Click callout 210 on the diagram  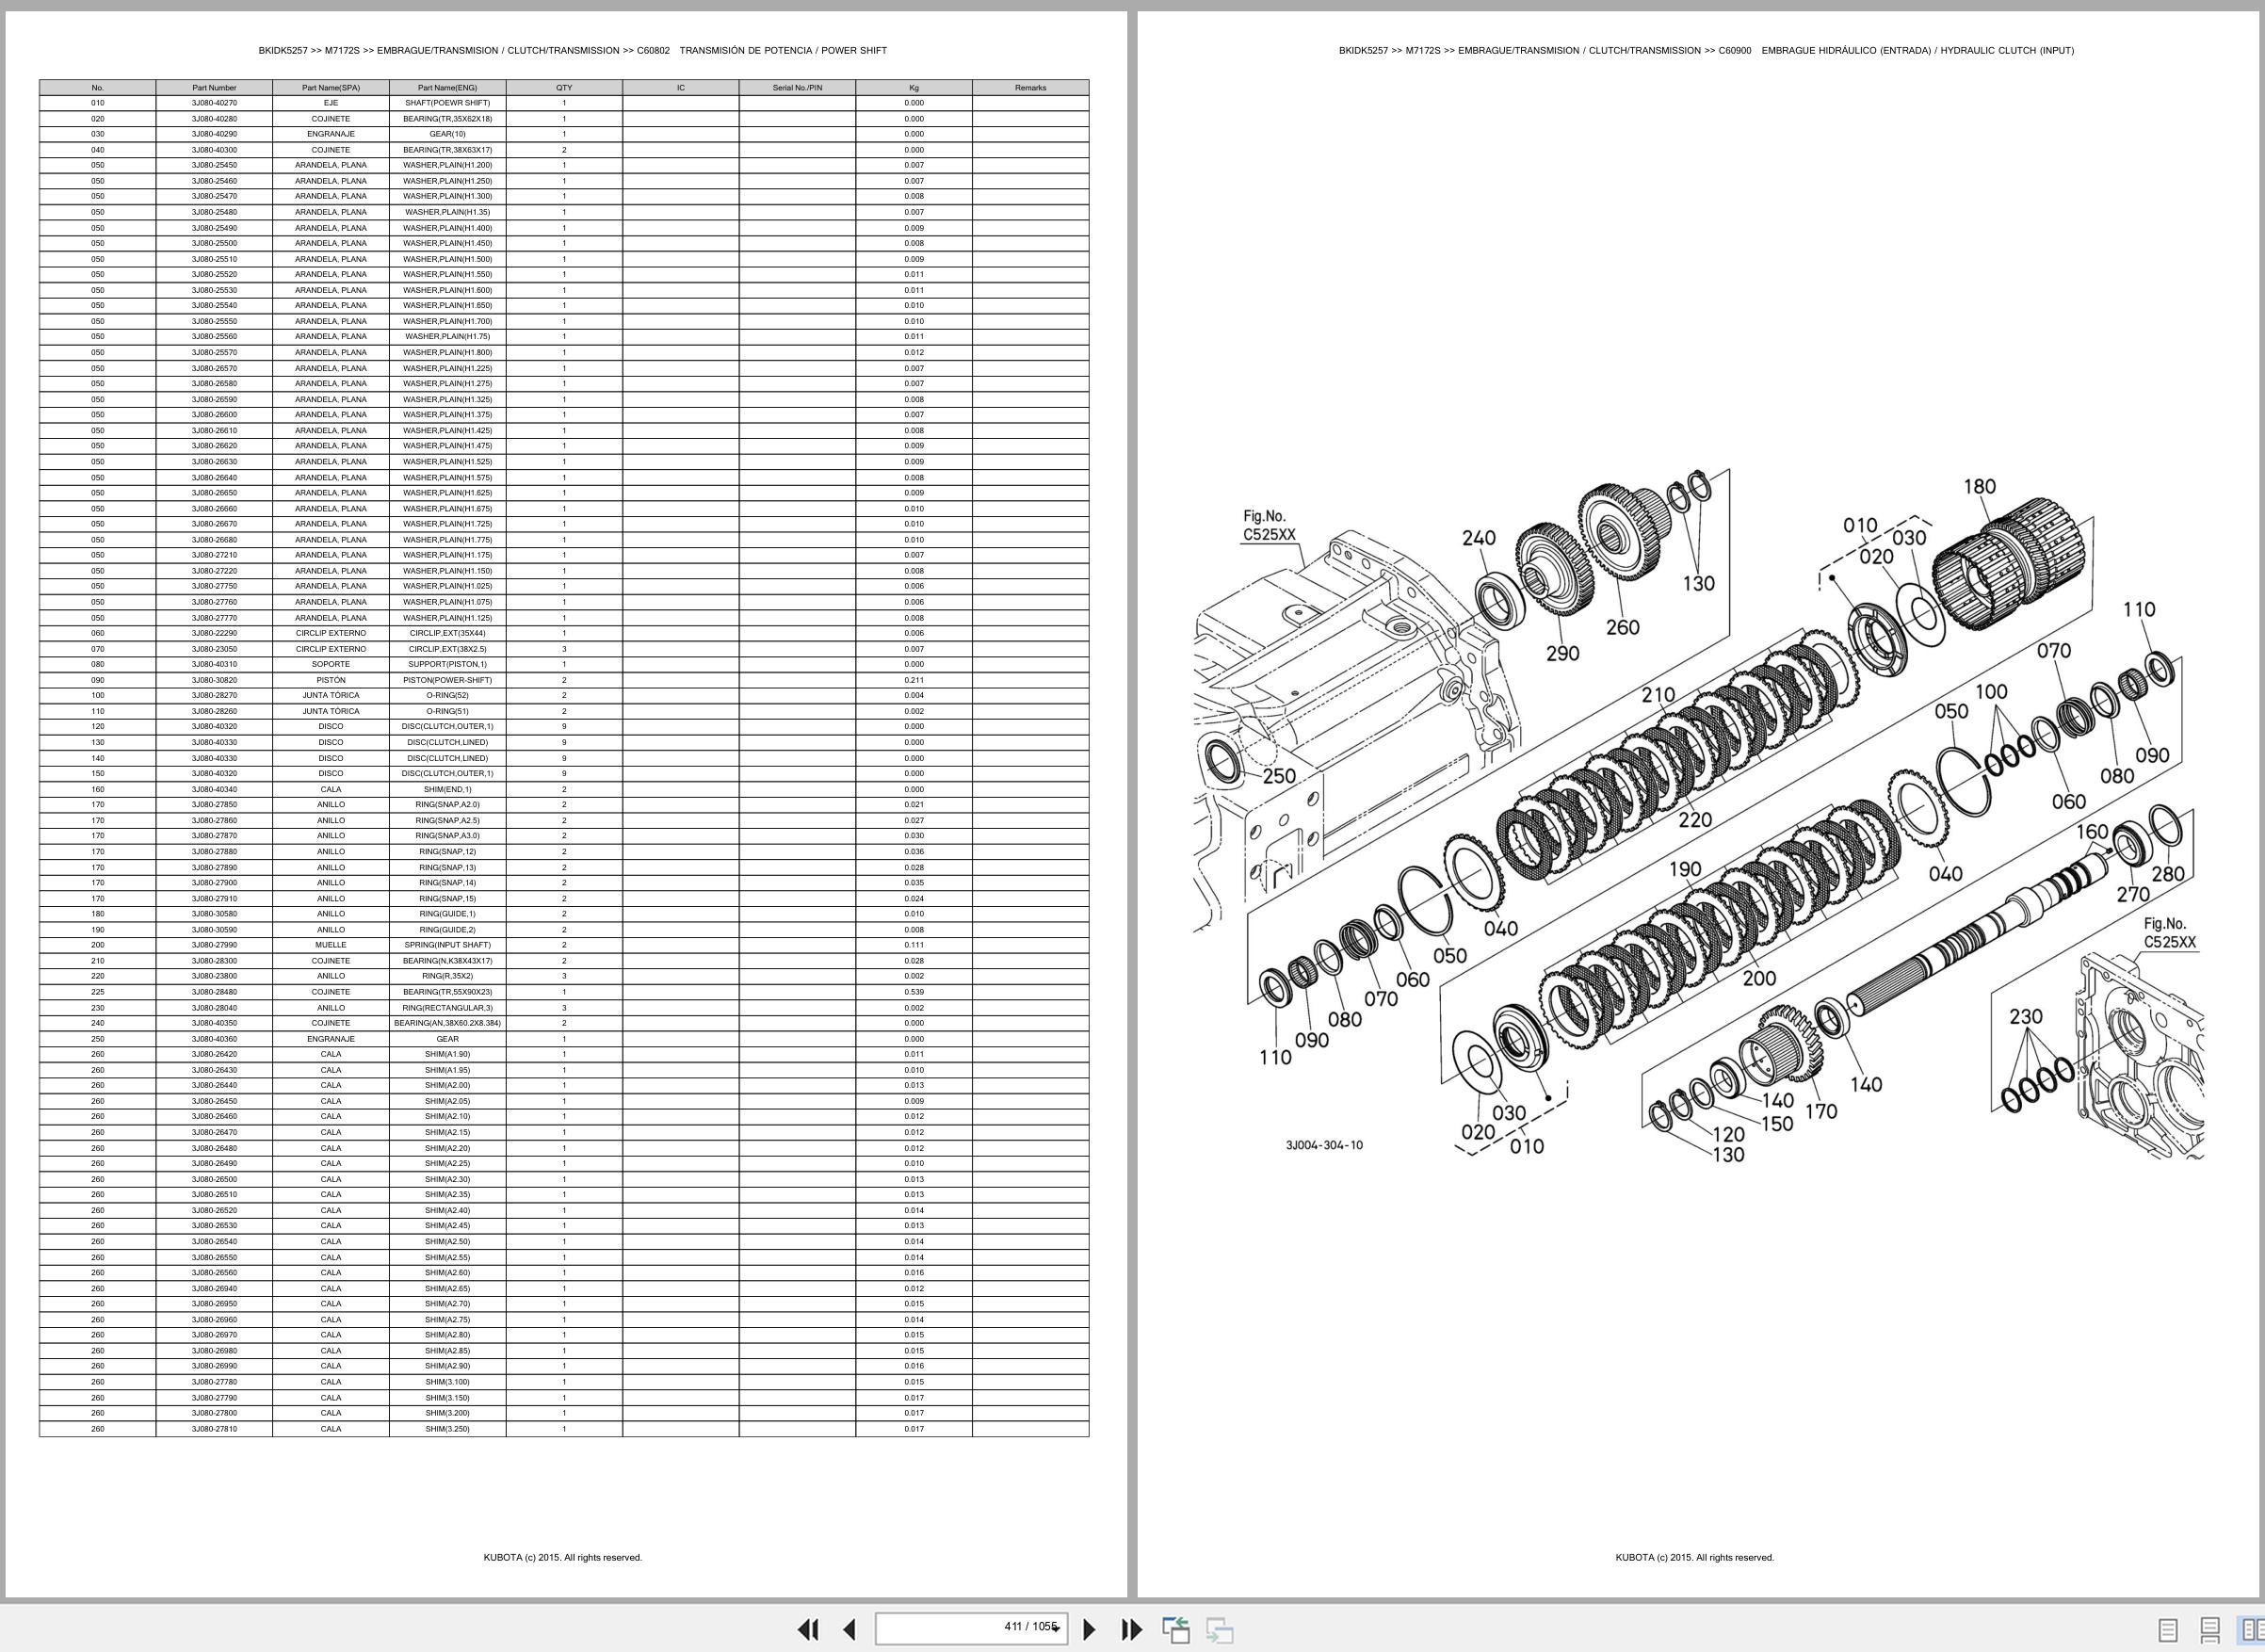pyautogui.click(x=1657, y=695)
